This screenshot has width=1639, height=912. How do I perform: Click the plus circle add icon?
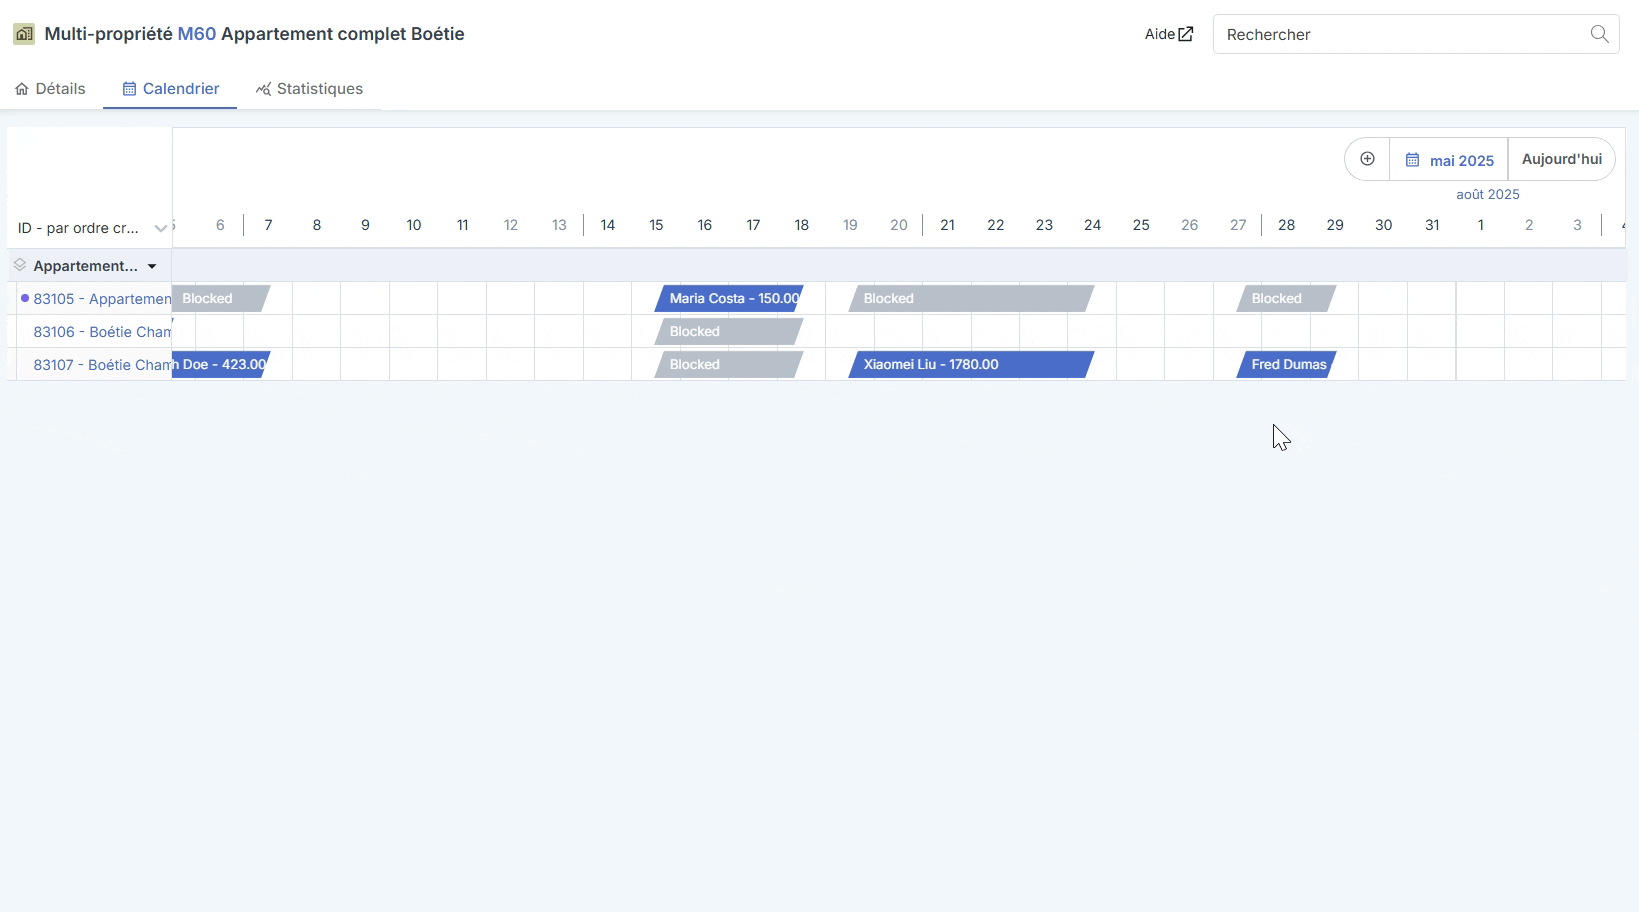[1367, 159]
